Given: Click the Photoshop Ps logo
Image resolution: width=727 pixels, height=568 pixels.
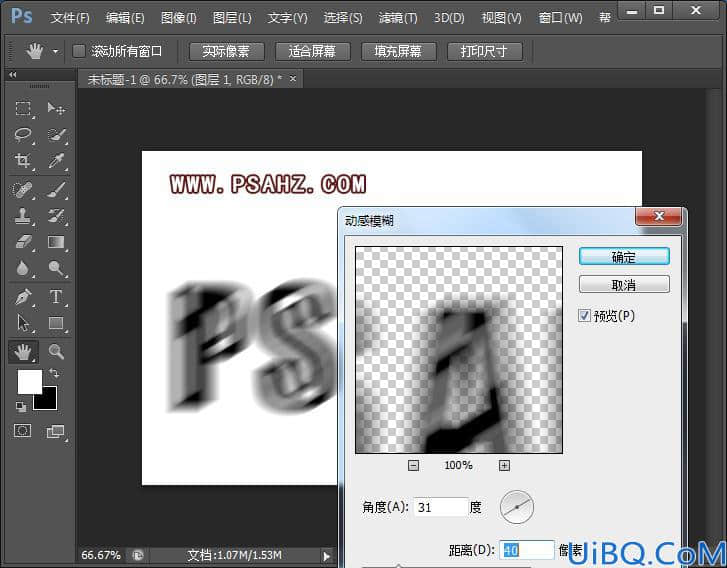Looking at the screenshot, I should pos(21,17).
